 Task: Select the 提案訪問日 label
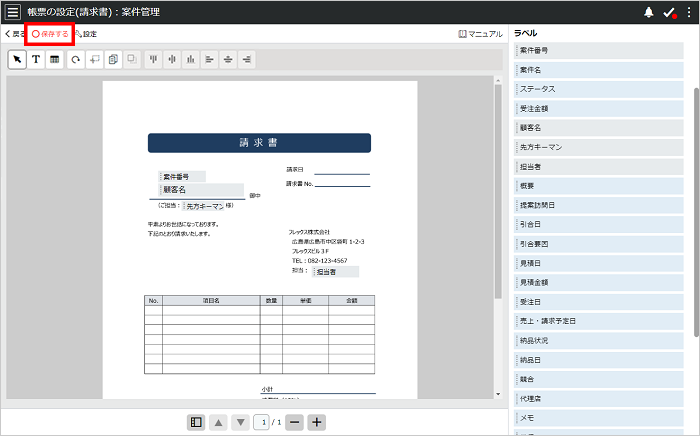click(599, 205)
